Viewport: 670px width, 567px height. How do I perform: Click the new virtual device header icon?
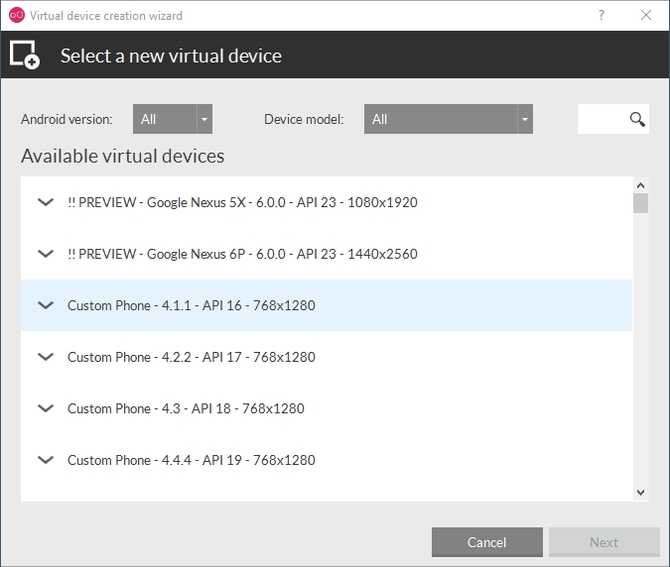24,55
